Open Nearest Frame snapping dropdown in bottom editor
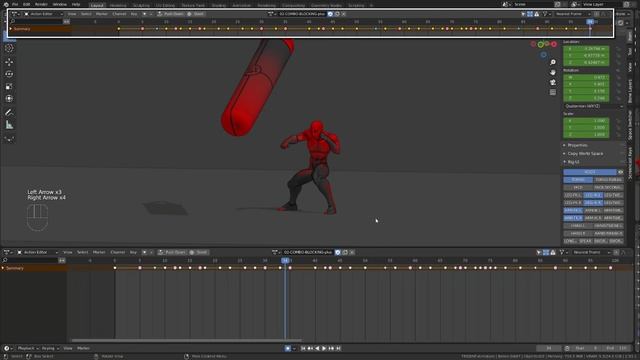This screenshot has width=640, height=360. [591, 252]
